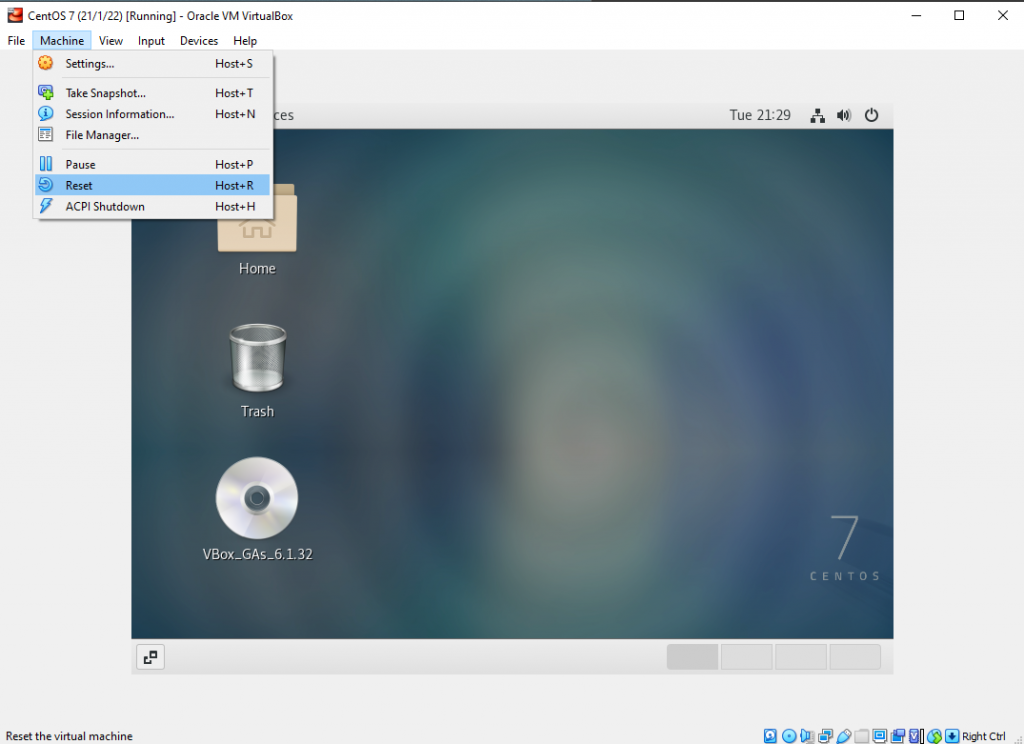Switch to the first workspace in guest switcher

pyautogui.click(x=692, y=657)
